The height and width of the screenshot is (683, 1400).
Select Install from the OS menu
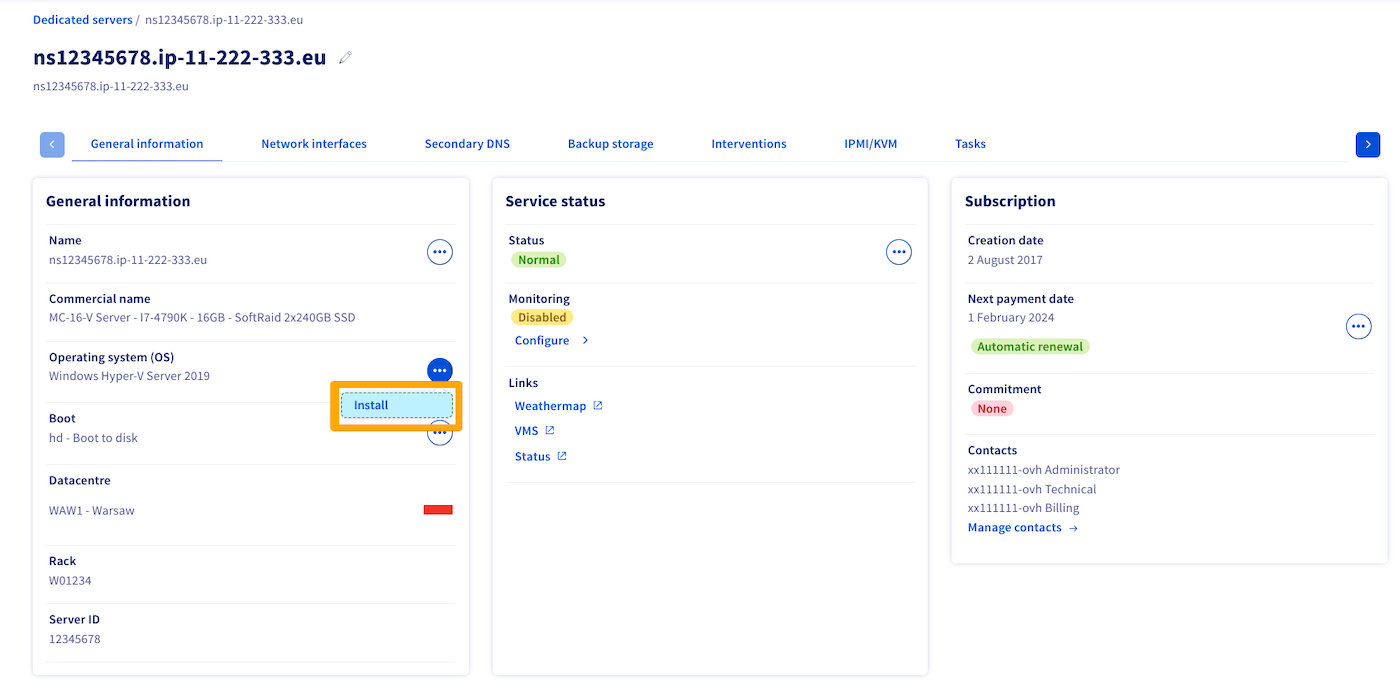tap(396, 405)
